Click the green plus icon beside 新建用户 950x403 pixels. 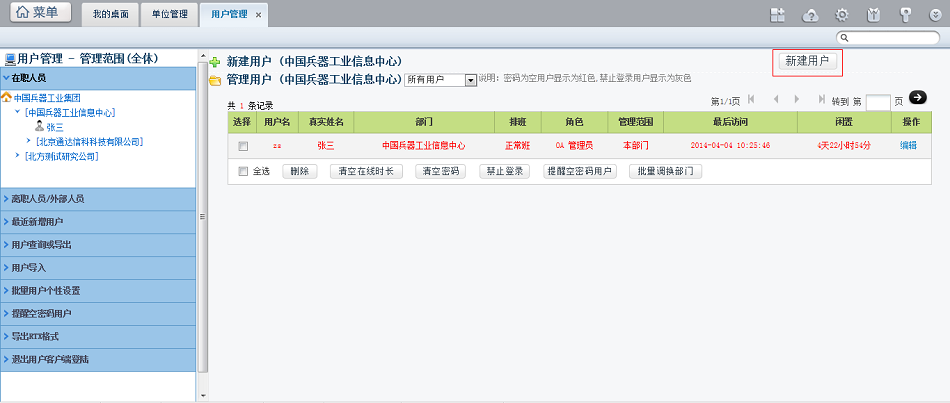[215, 62]
